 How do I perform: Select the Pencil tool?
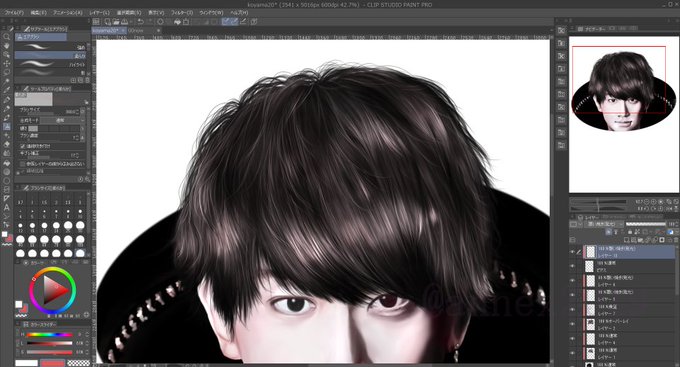pyautogui.click(x=7, y=108)
